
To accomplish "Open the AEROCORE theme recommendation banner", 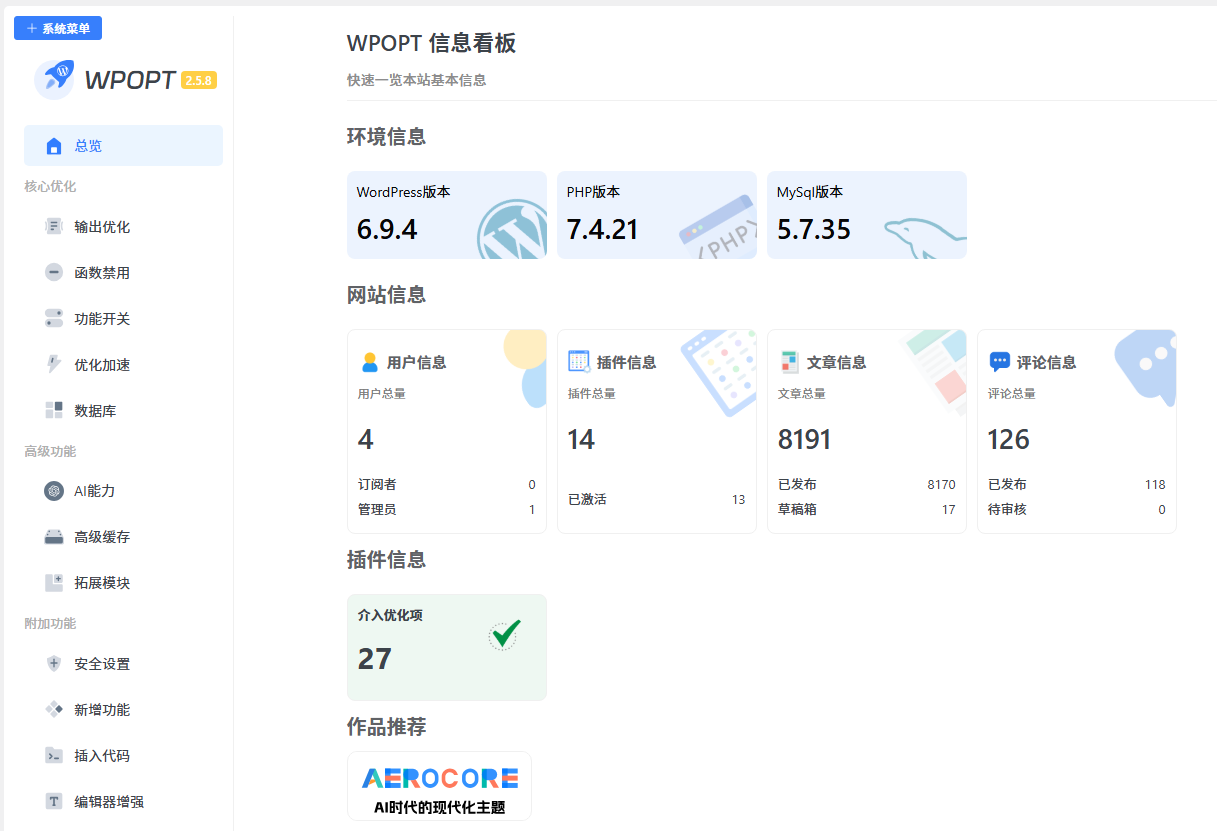I will click(x=439, y=786).
